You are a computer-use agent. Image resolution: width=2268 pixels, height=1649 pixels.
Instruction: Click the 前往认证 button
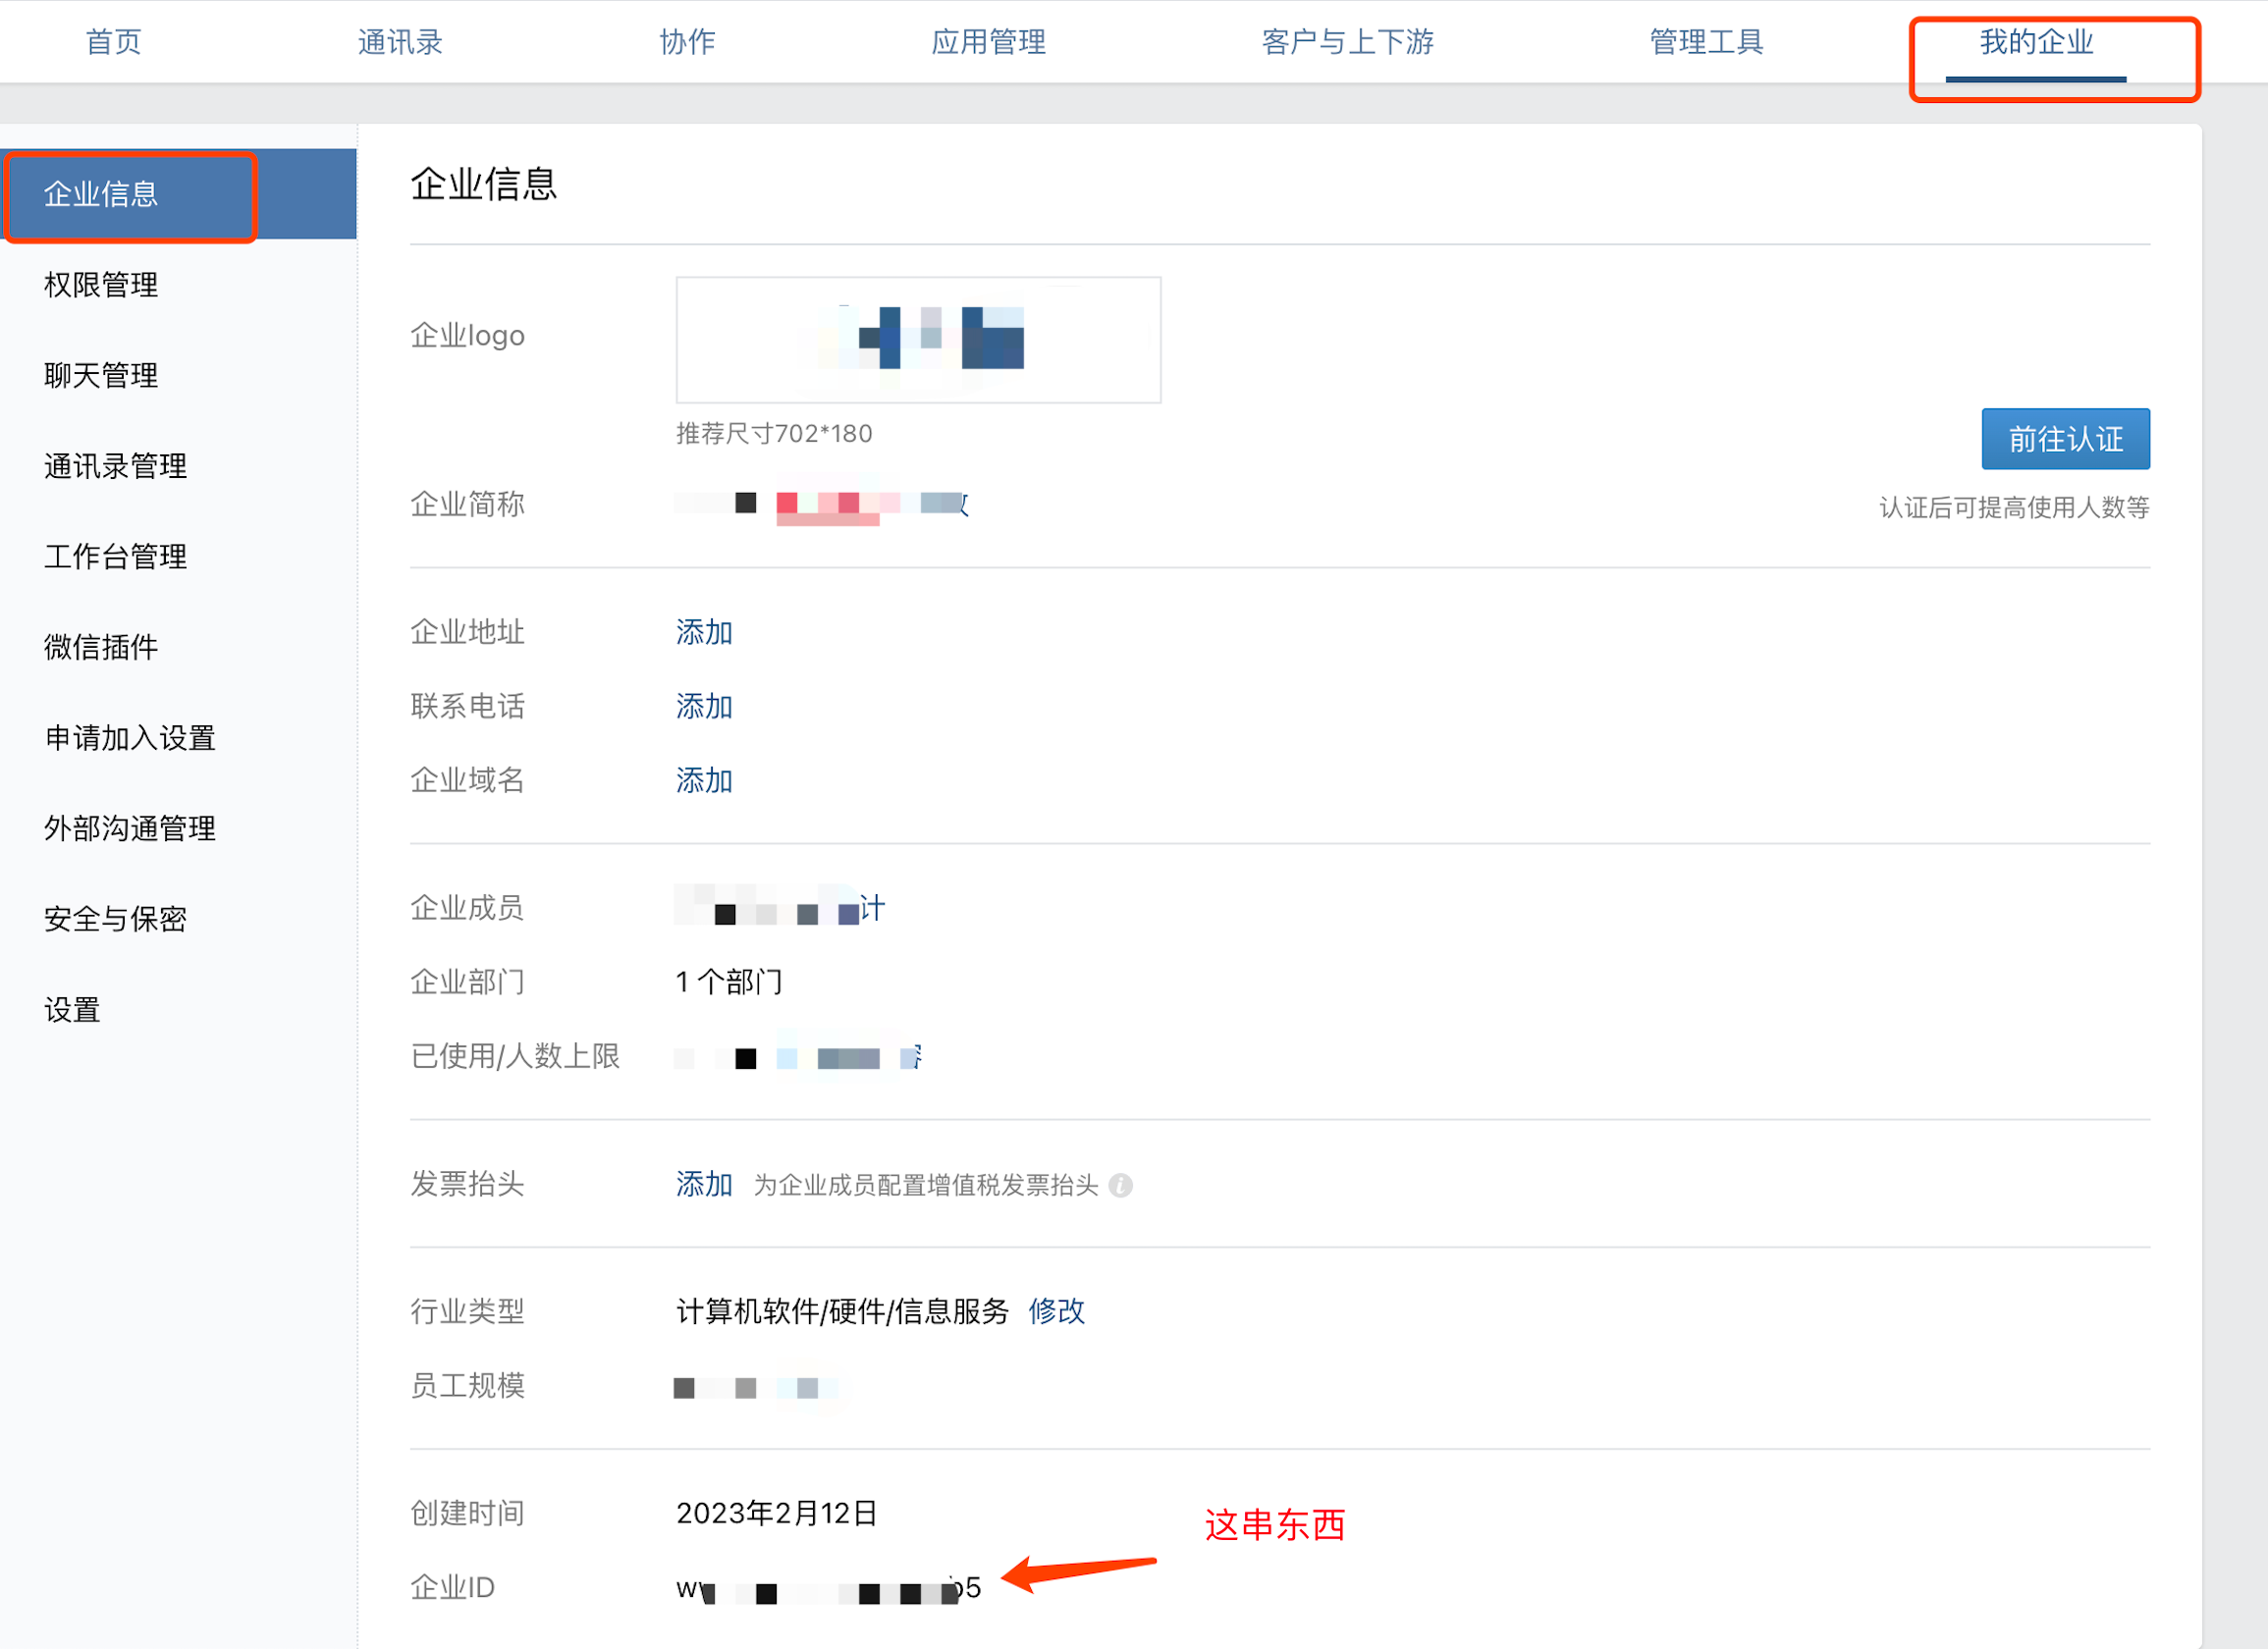pyautogui.click(x=2065, y=439)
